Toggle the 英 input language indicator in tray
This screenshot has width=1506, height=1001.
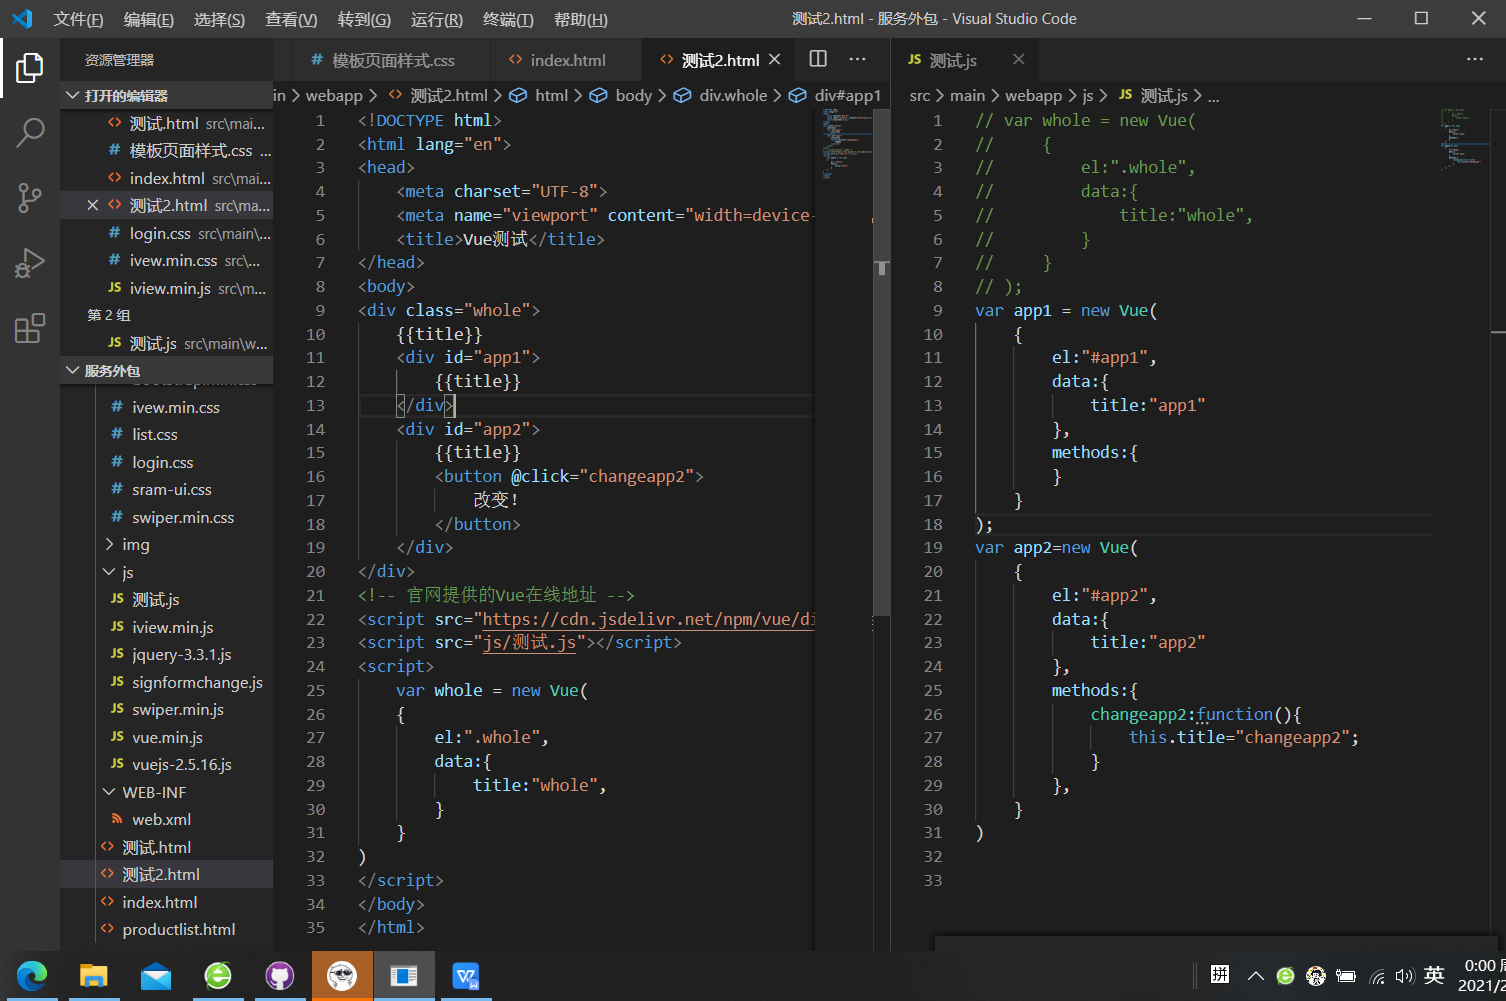click(1434, 975)
